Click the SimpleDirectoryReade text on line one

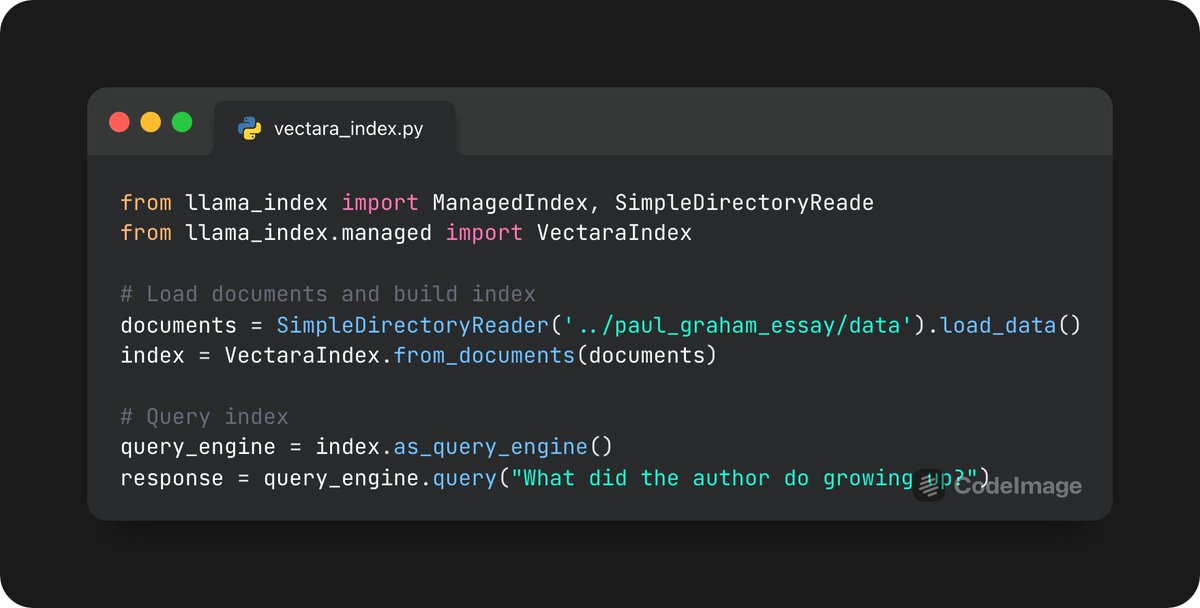744,203
